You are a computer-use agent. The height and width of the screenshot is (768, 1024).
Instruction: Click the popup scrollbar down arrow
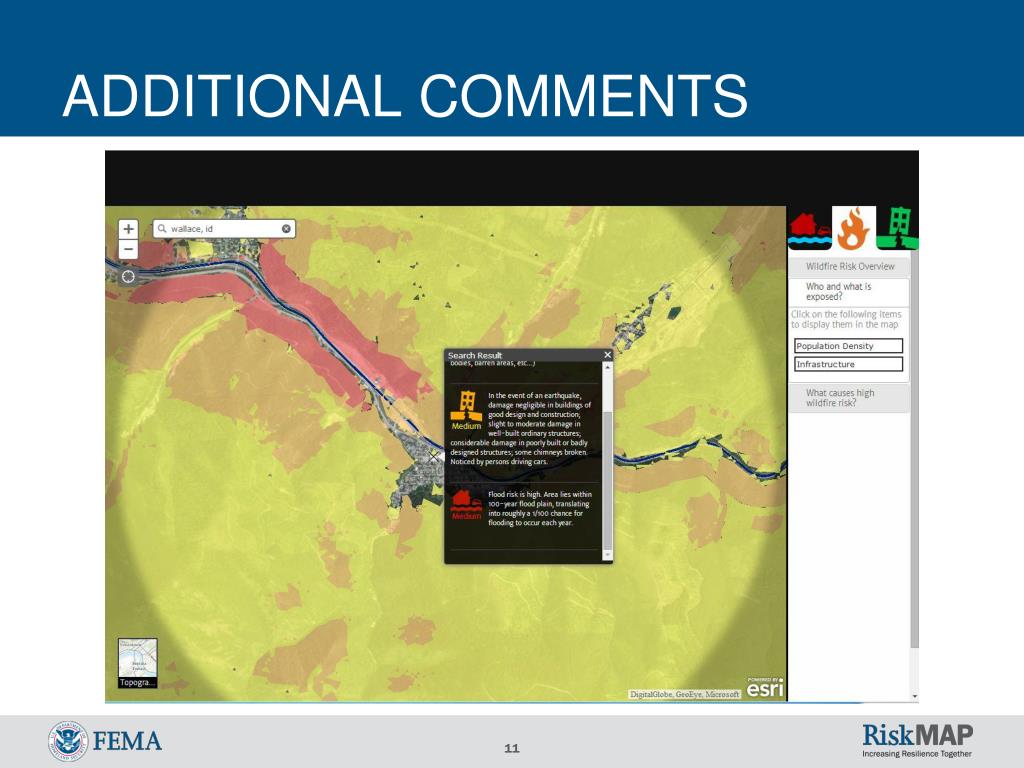(x=607, y=554)
